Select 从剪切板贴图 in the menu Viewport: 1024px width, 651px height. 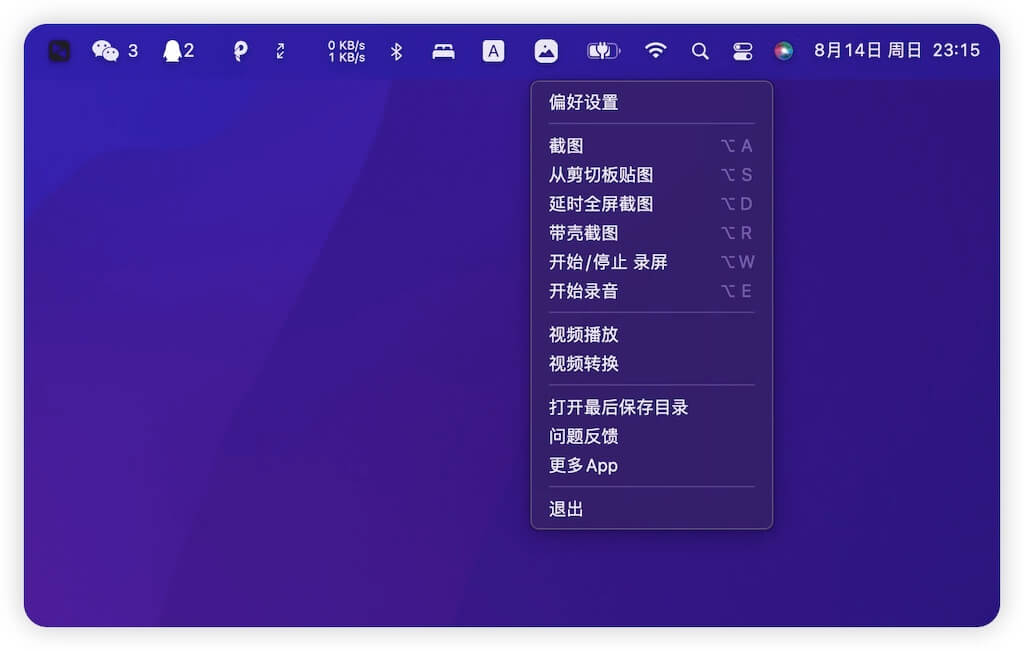(601, 175)
